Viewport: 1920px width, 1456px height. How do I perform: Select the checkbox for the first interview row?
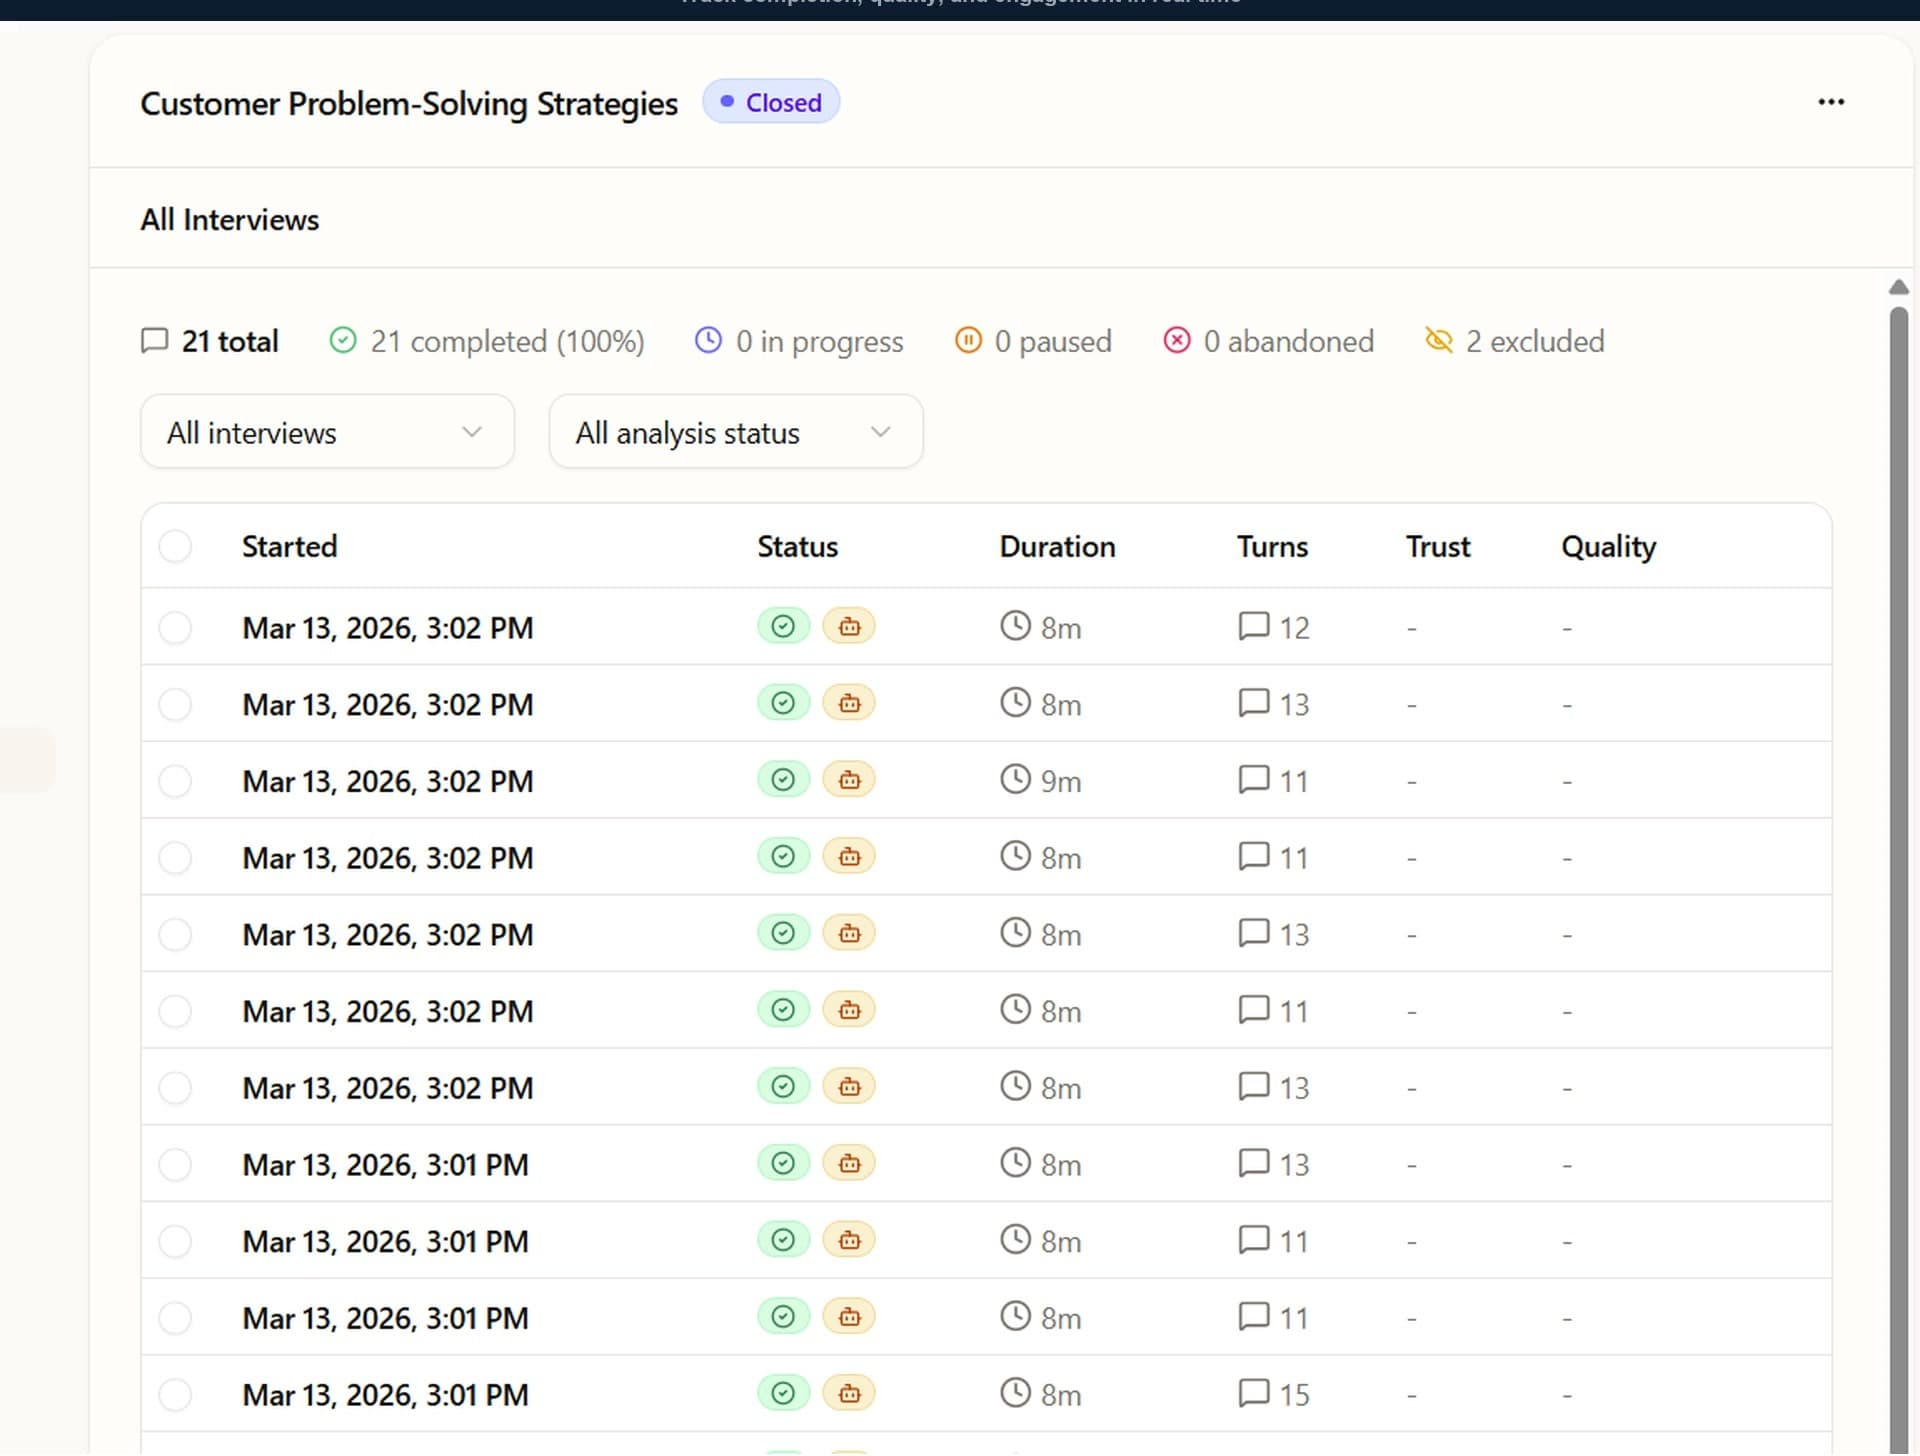coord(175,628)
